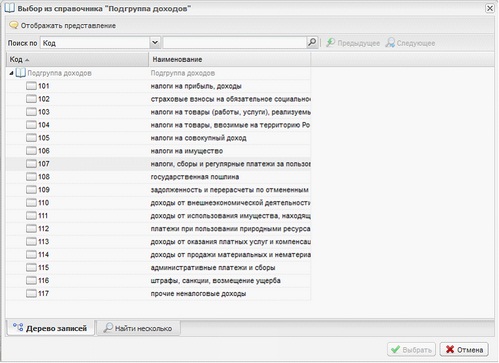The height and width of the screenshot is (363, 499).
Task: Click the 'Наименование' column header
Action: pos(230,59)
